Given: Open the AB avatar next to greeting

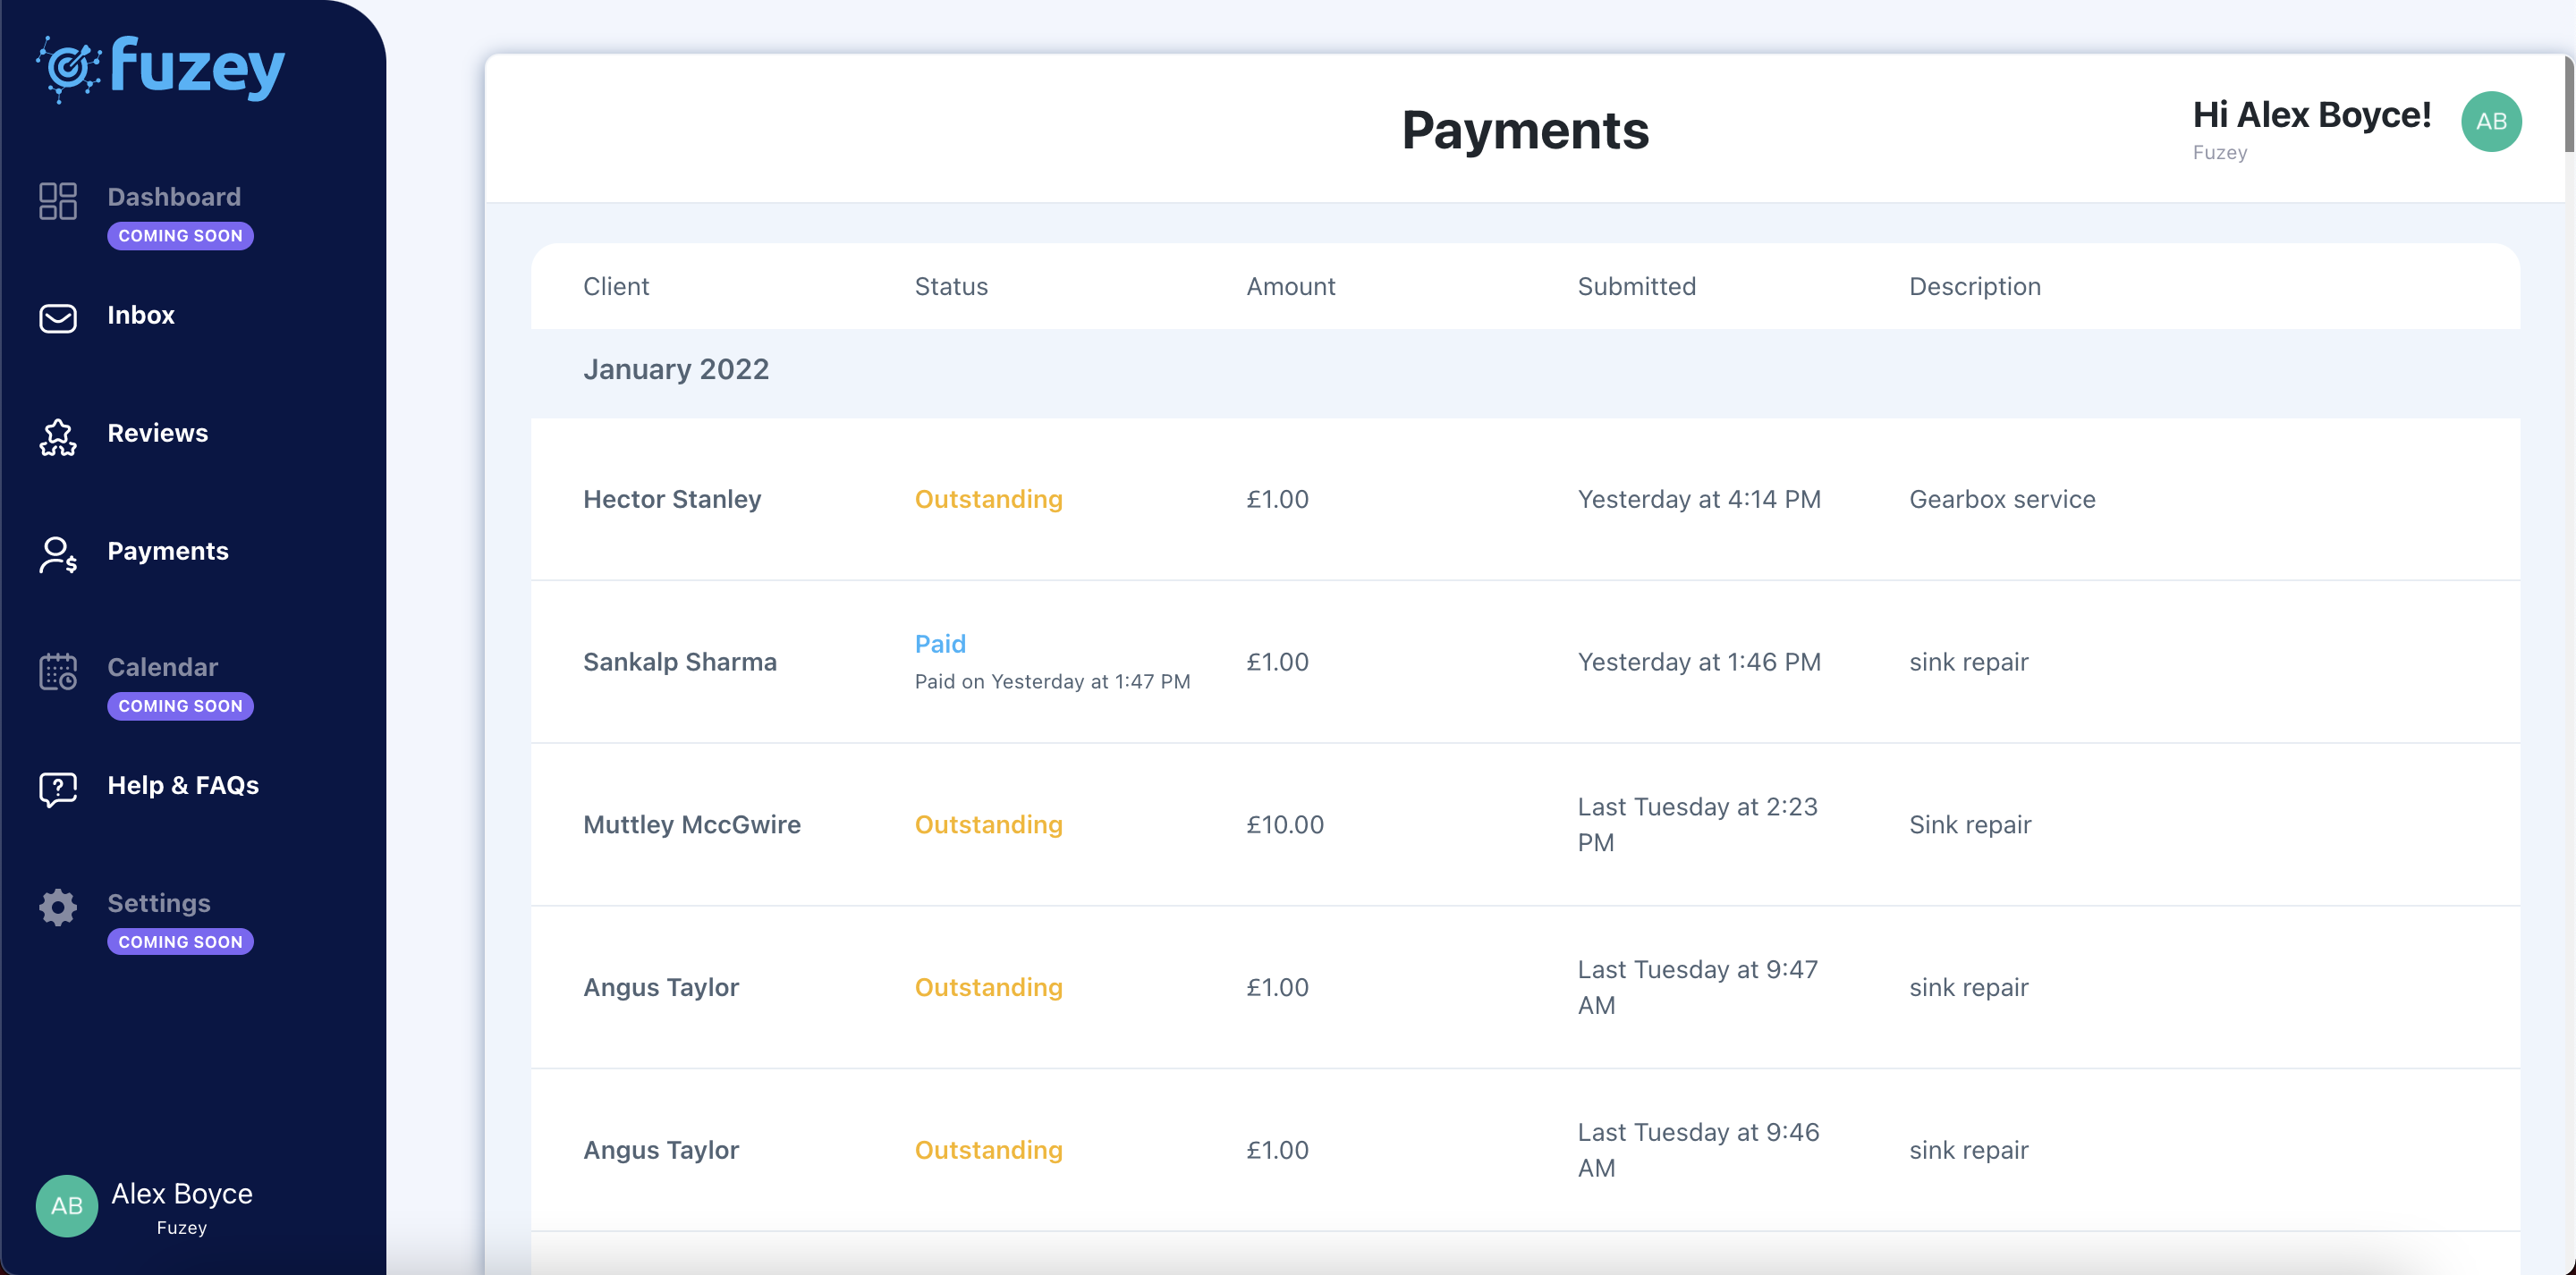Looking at the screenshot, I should pos(2491,120).
